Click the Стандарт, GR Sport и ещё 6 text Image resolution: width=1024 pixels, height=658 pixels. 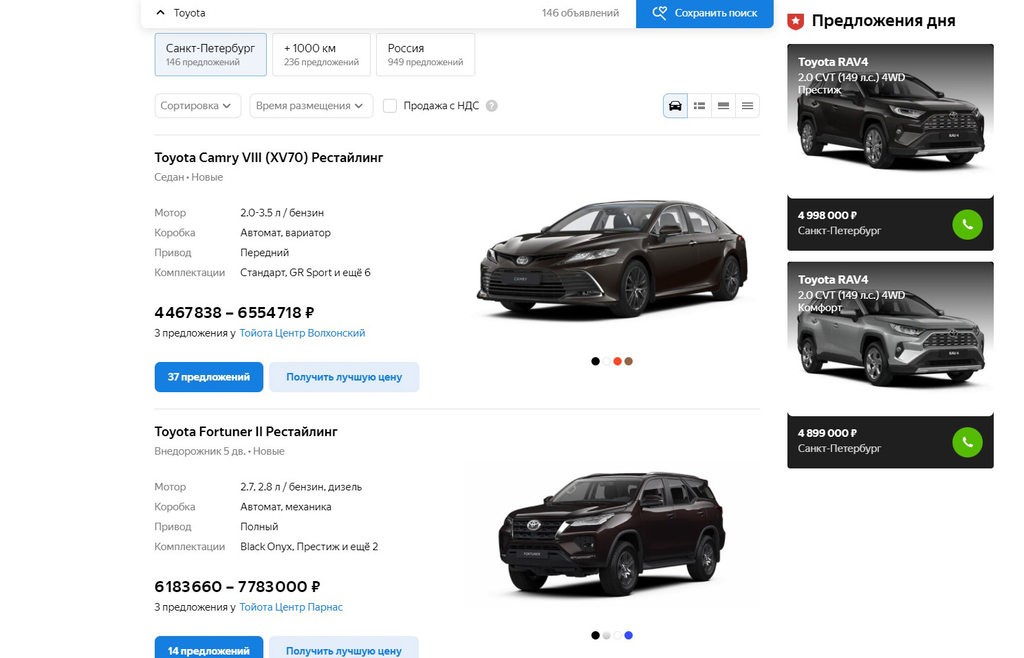click(x=305, y=273)
